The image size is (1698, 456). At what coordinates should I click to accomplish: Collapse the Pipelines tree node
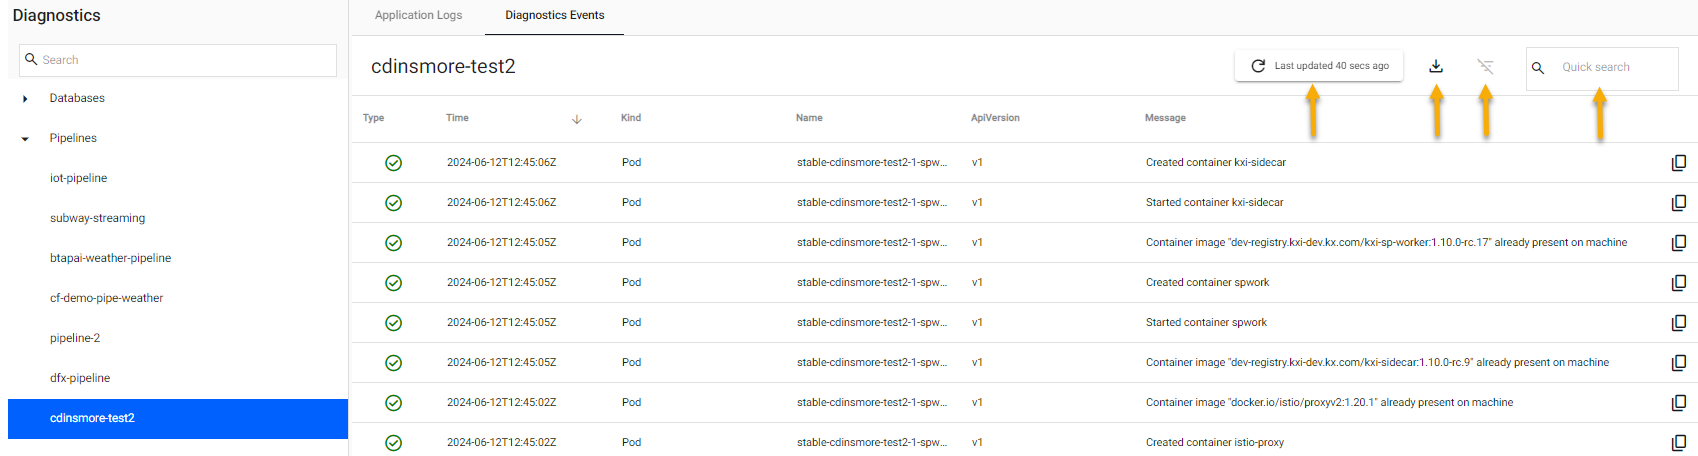pyautogui.click(x=25, y=139)
